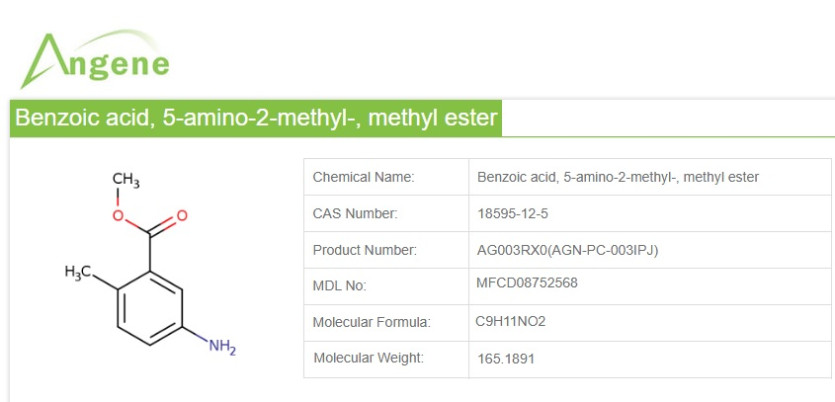Click the blue NH2 group in the structure
Image resolution: width=835 pixels, height=402 pixels.
pyautogui.click(x=222, y=346)
